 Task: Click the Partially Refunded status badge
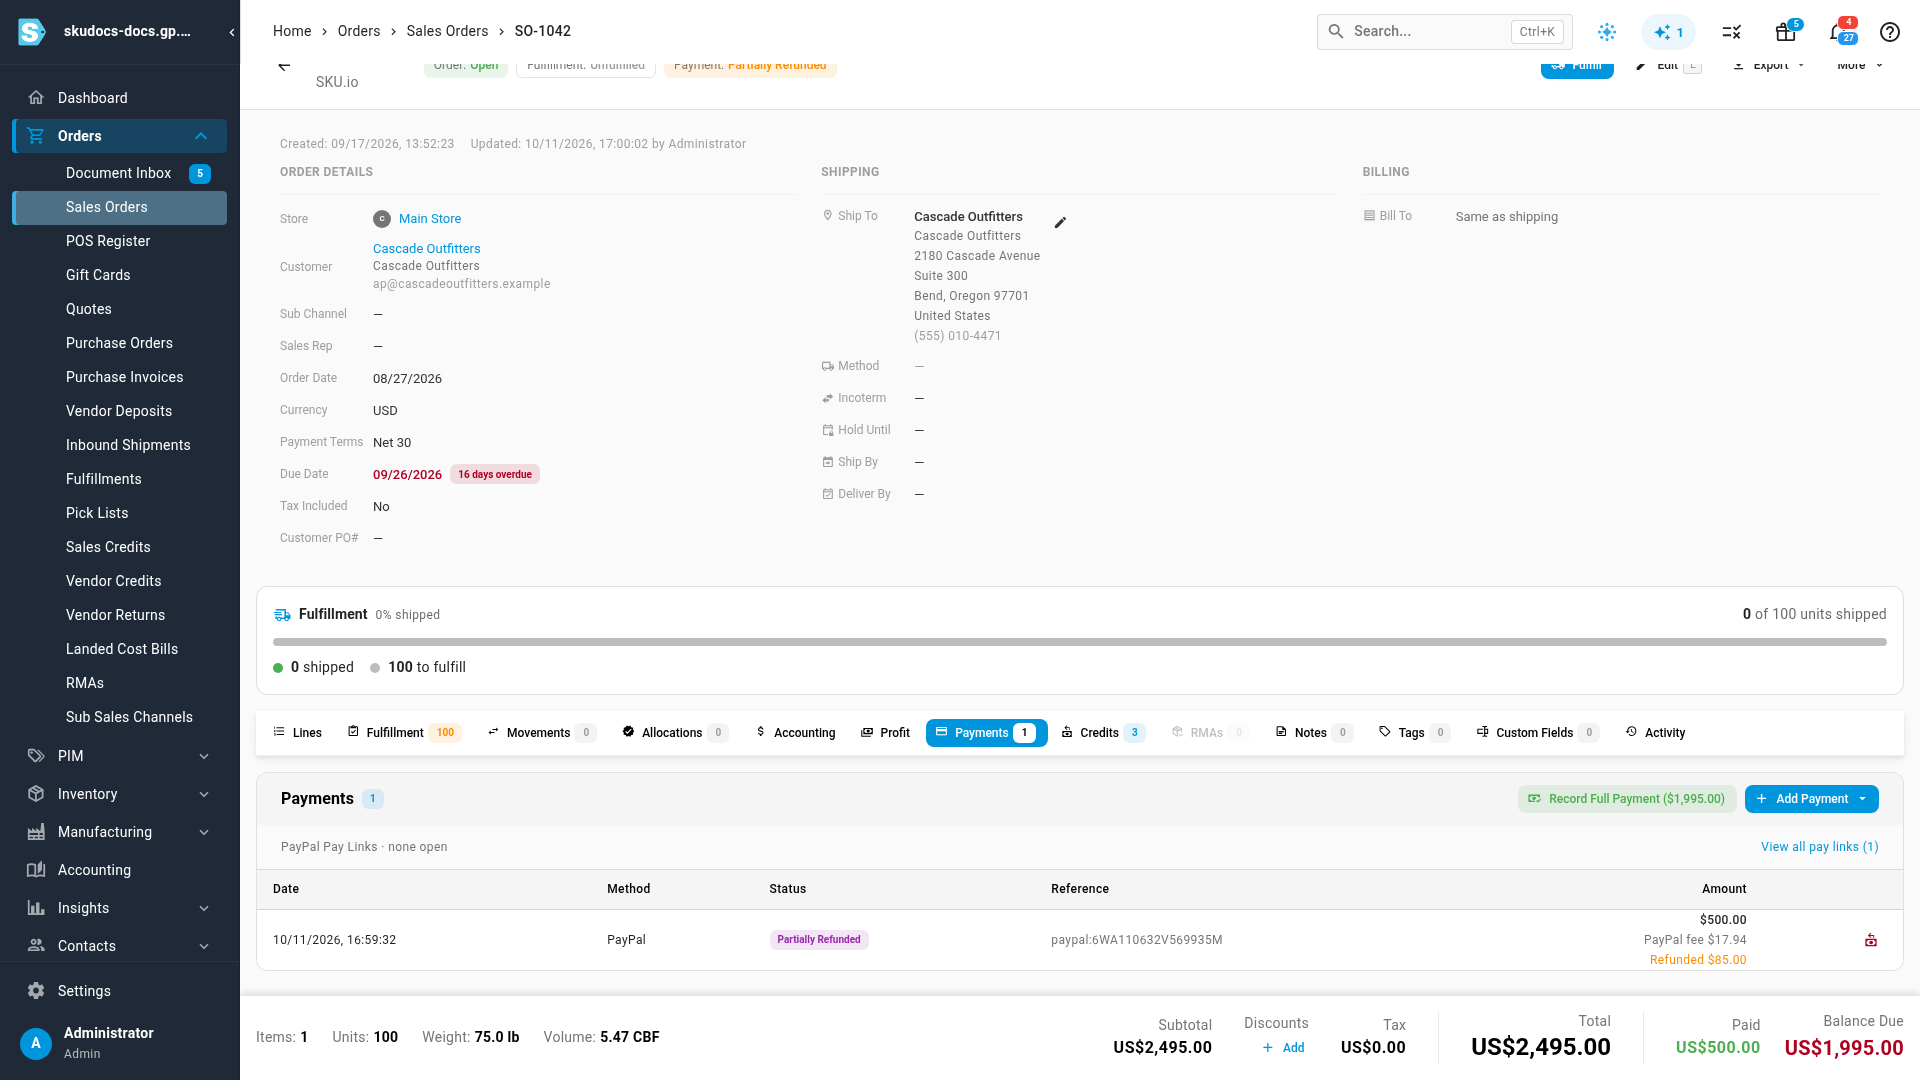pos(818,940)
